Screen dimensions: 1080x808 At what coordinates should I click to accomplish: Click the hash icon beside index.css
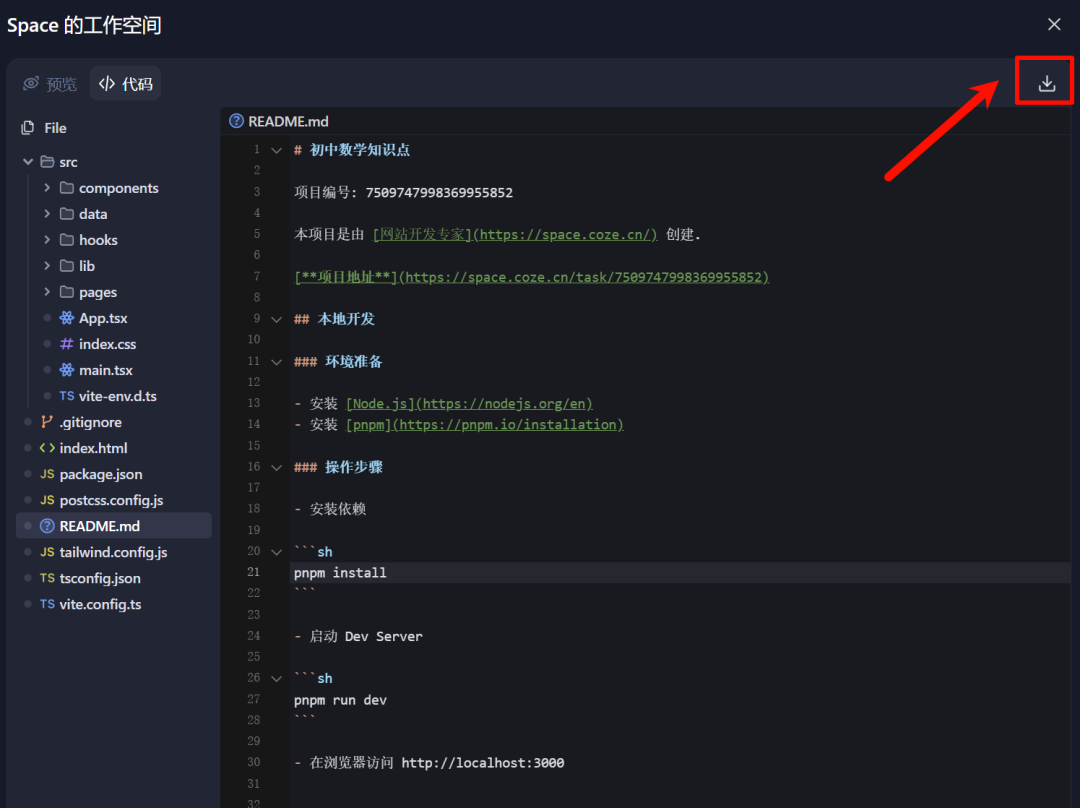click(67, 344)
